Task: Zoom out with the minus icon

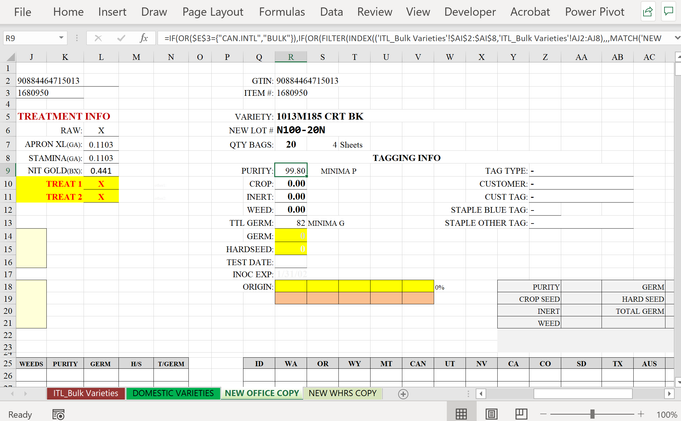Action: click(543, 414)
